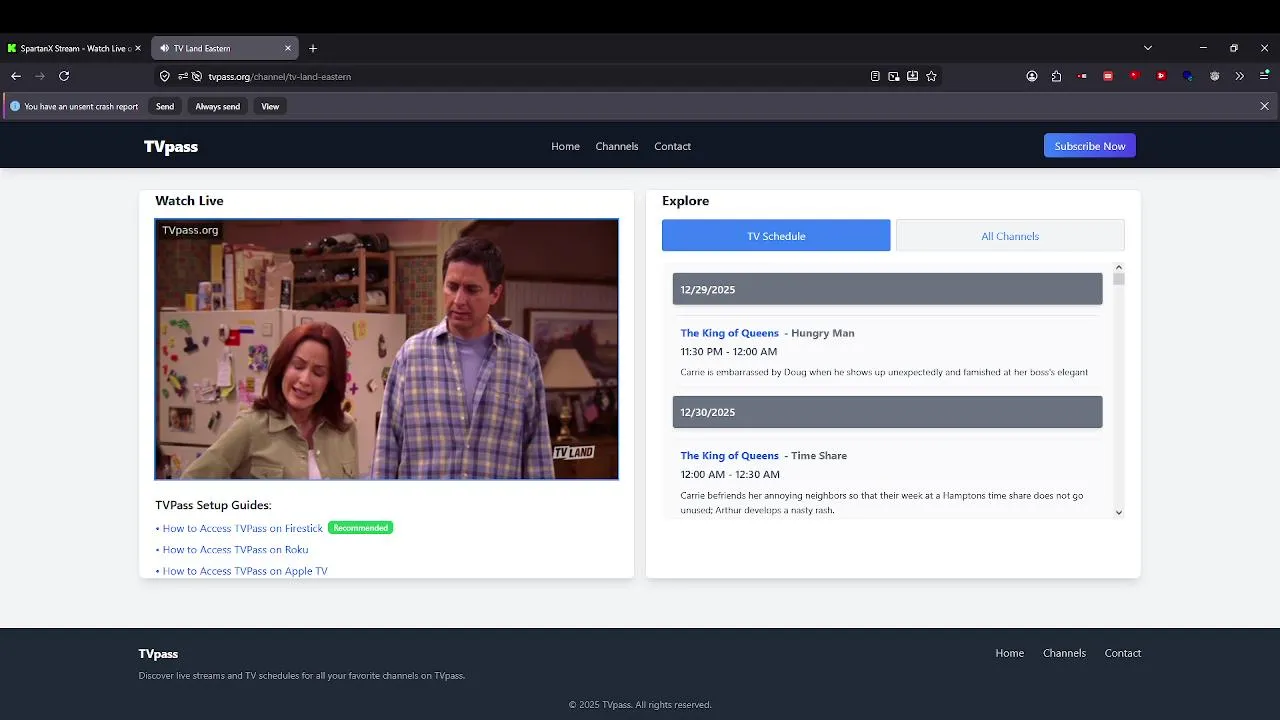Bookmark this page with the star icon
This screenshot has width=1280, height=720.
[932, 76]
